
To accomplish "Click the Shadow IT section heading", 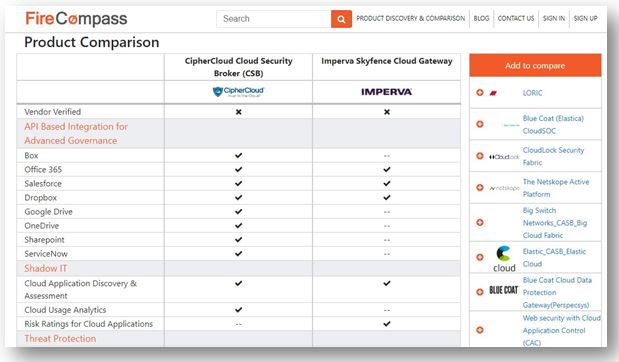I will pos(45,268).
